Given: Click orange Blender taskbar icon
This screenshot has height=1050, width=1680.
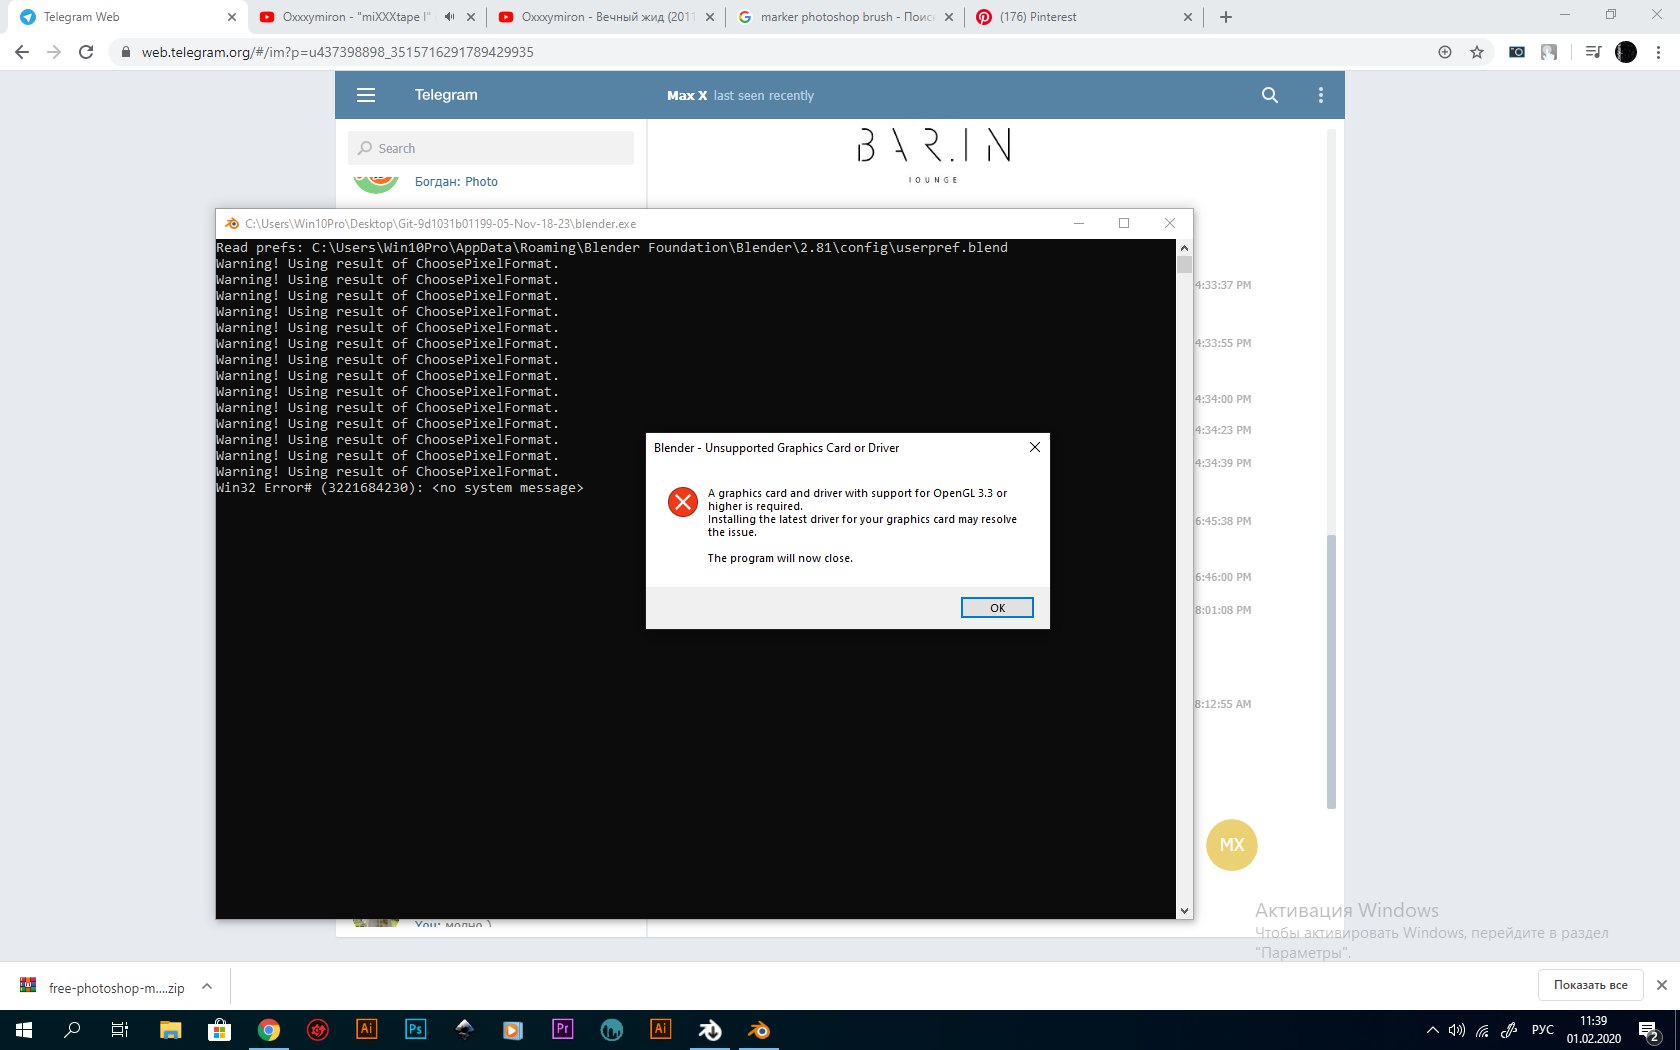Looking at the screenshot, I should click(759, 1030).
